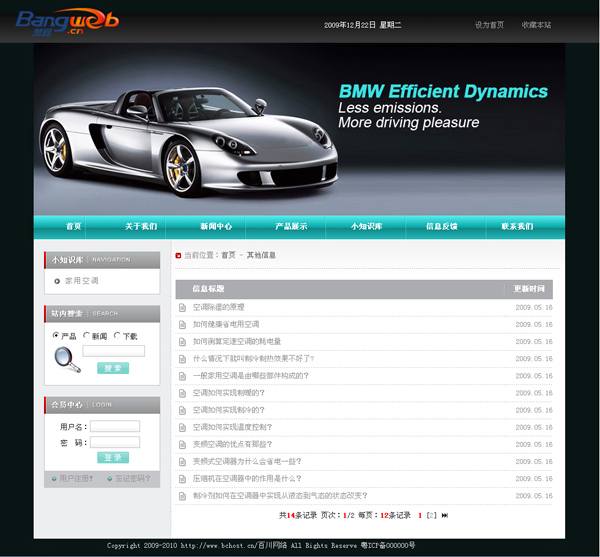600x557 pixels.
Task: Select the 下载 radio button
Action: (118, 336)
